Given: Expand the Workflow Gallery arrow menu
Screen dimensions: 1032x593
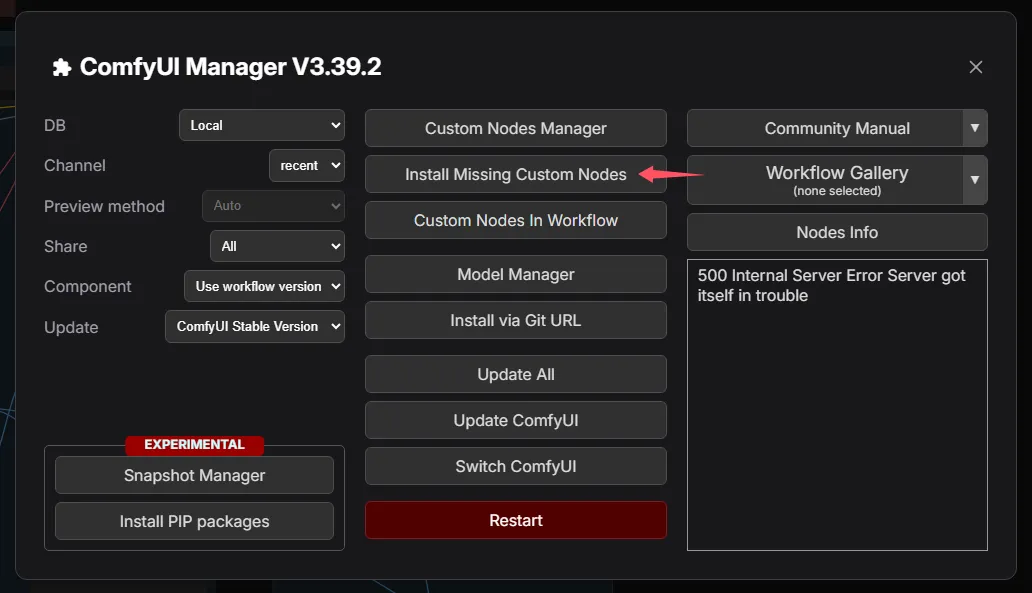Looking at the screenshot, I should pos(975,180).
